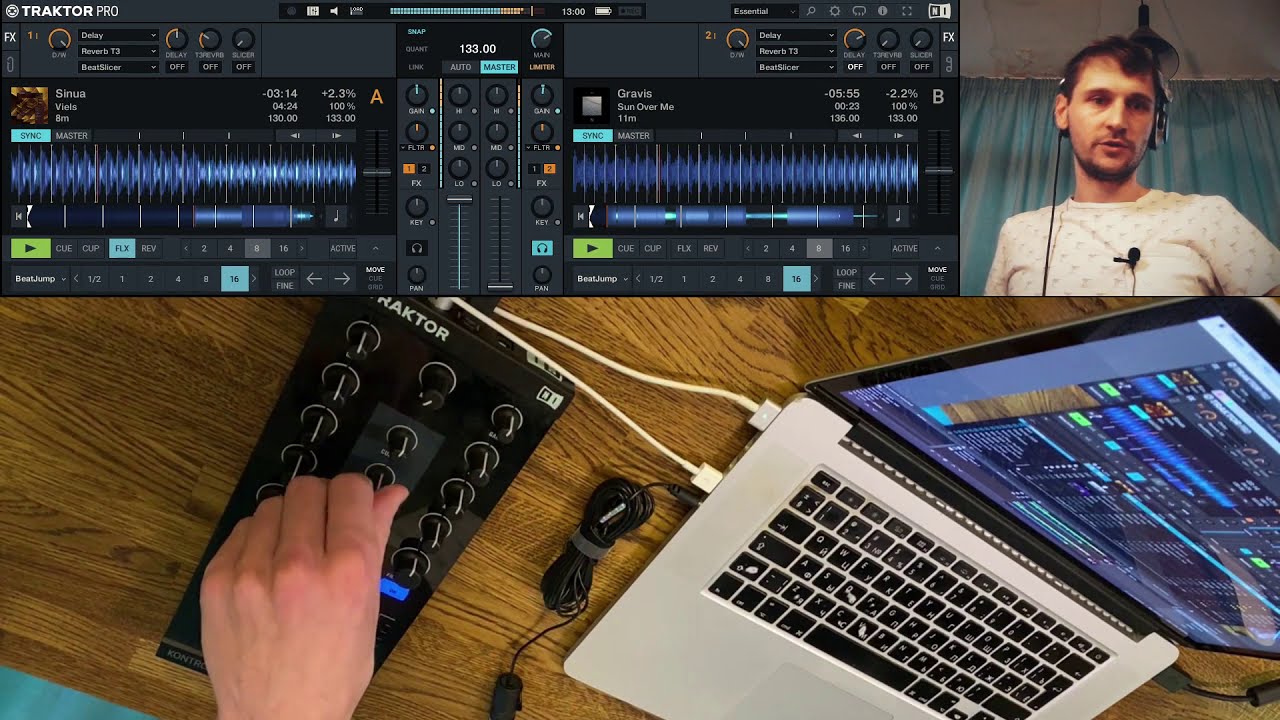Image resolution: width=1280 pixels, height=720 pixels.
Task: Play deck A
Action: (30, 248)
